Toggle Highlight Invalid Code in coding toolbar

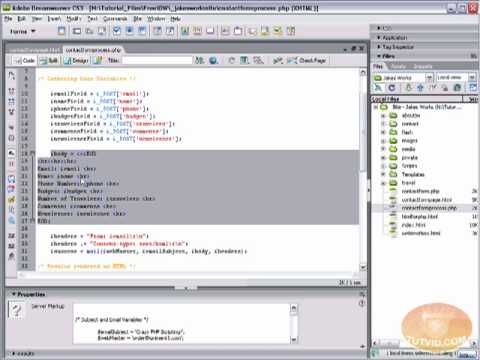click(x=11, y=164)
